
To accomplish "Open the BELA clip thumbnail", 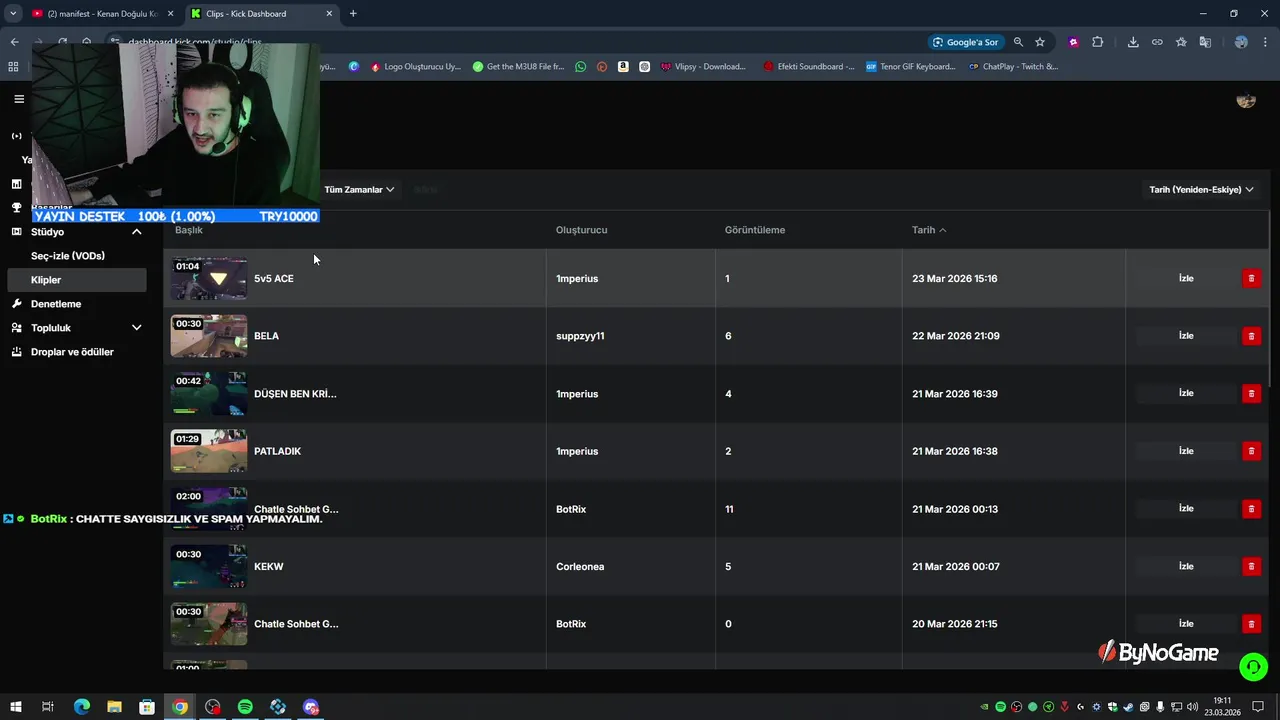I will click(x=209, y=336).
